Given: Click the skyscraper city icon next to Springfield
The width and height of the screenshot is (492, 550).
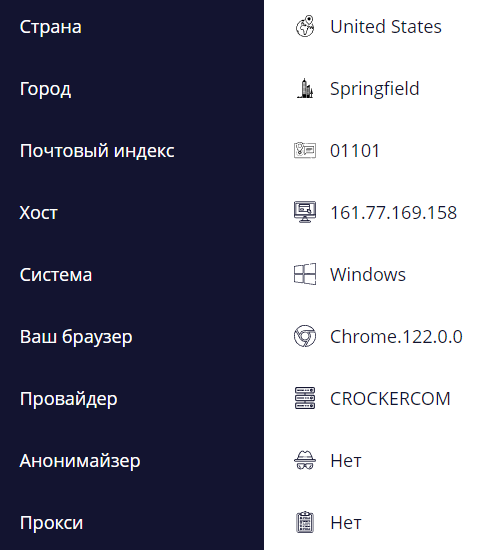Looking at the screenshot, I should coord(305,88).
